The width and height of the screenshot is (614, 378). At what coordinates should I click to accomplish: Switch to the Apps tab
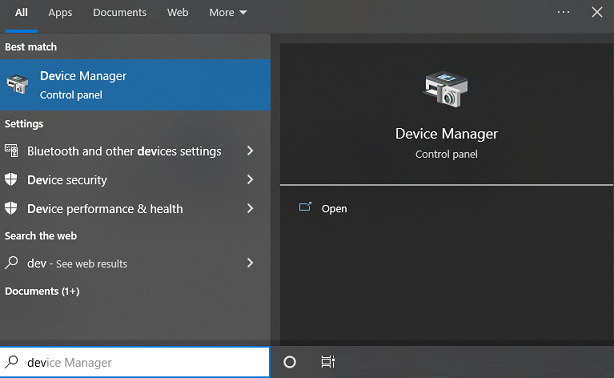[60, 13]
